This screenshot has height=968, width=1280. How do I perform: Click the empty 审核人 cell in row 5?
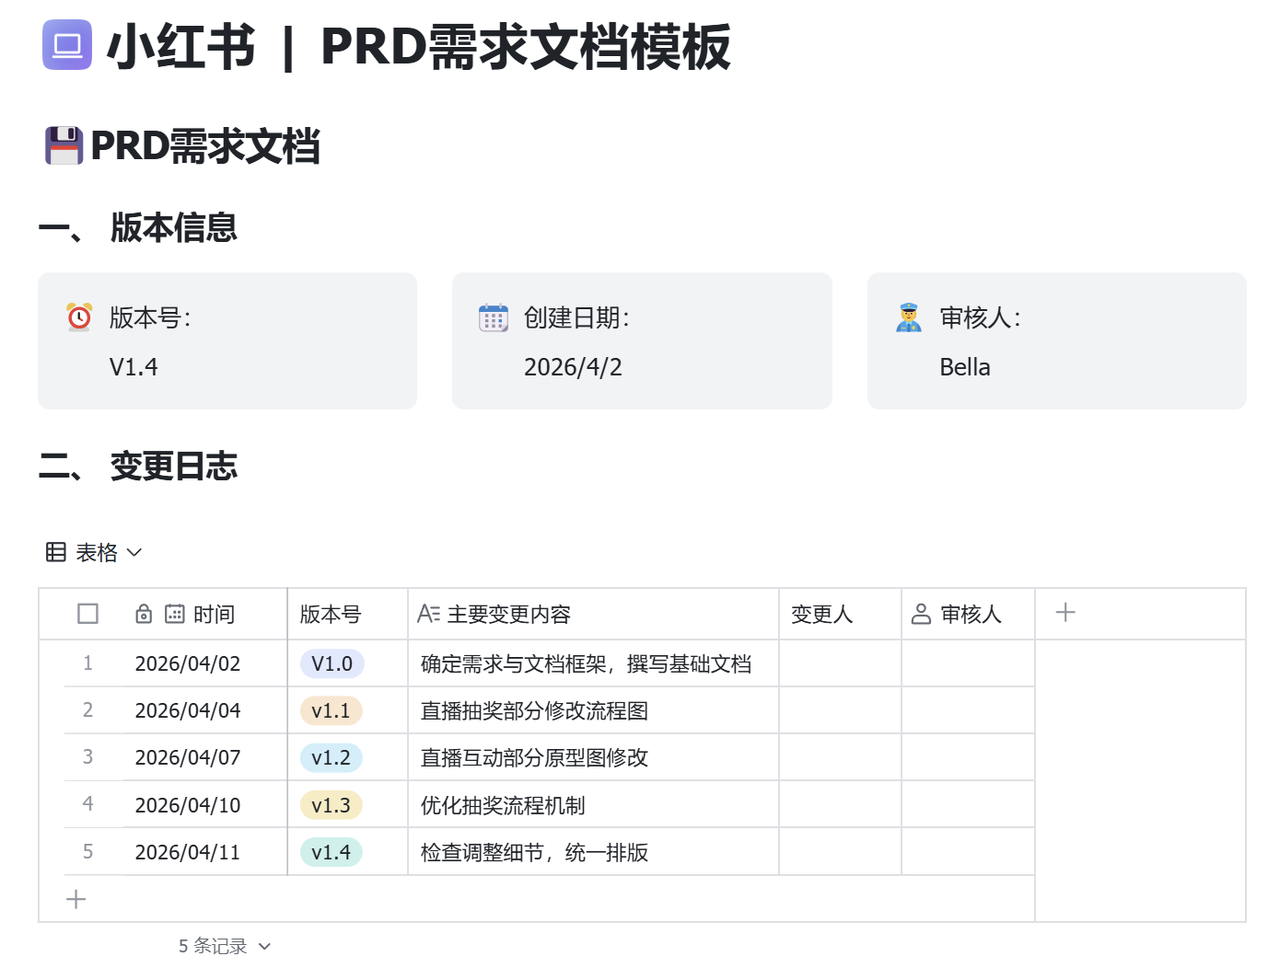tap(968, 852)
